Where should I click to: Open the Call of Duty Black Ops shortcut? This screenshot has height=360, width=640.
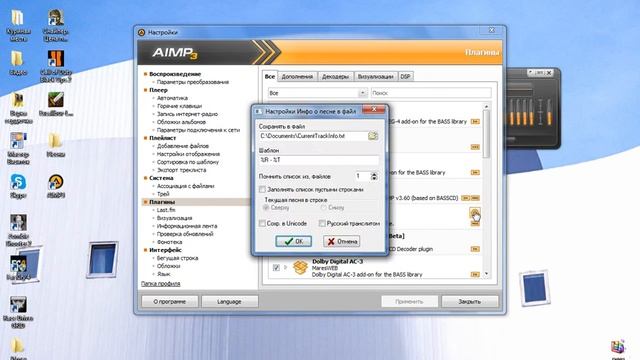point(56,67)
